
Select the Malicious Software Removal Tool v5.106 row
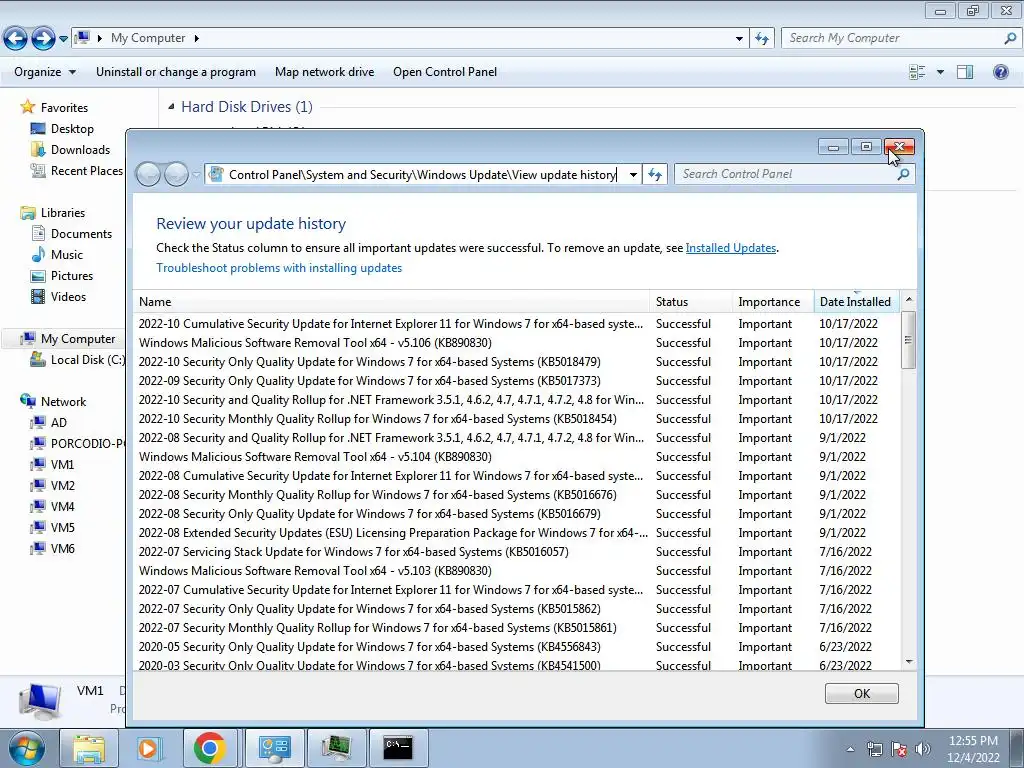pyautogui.click(x=516, y=343)
